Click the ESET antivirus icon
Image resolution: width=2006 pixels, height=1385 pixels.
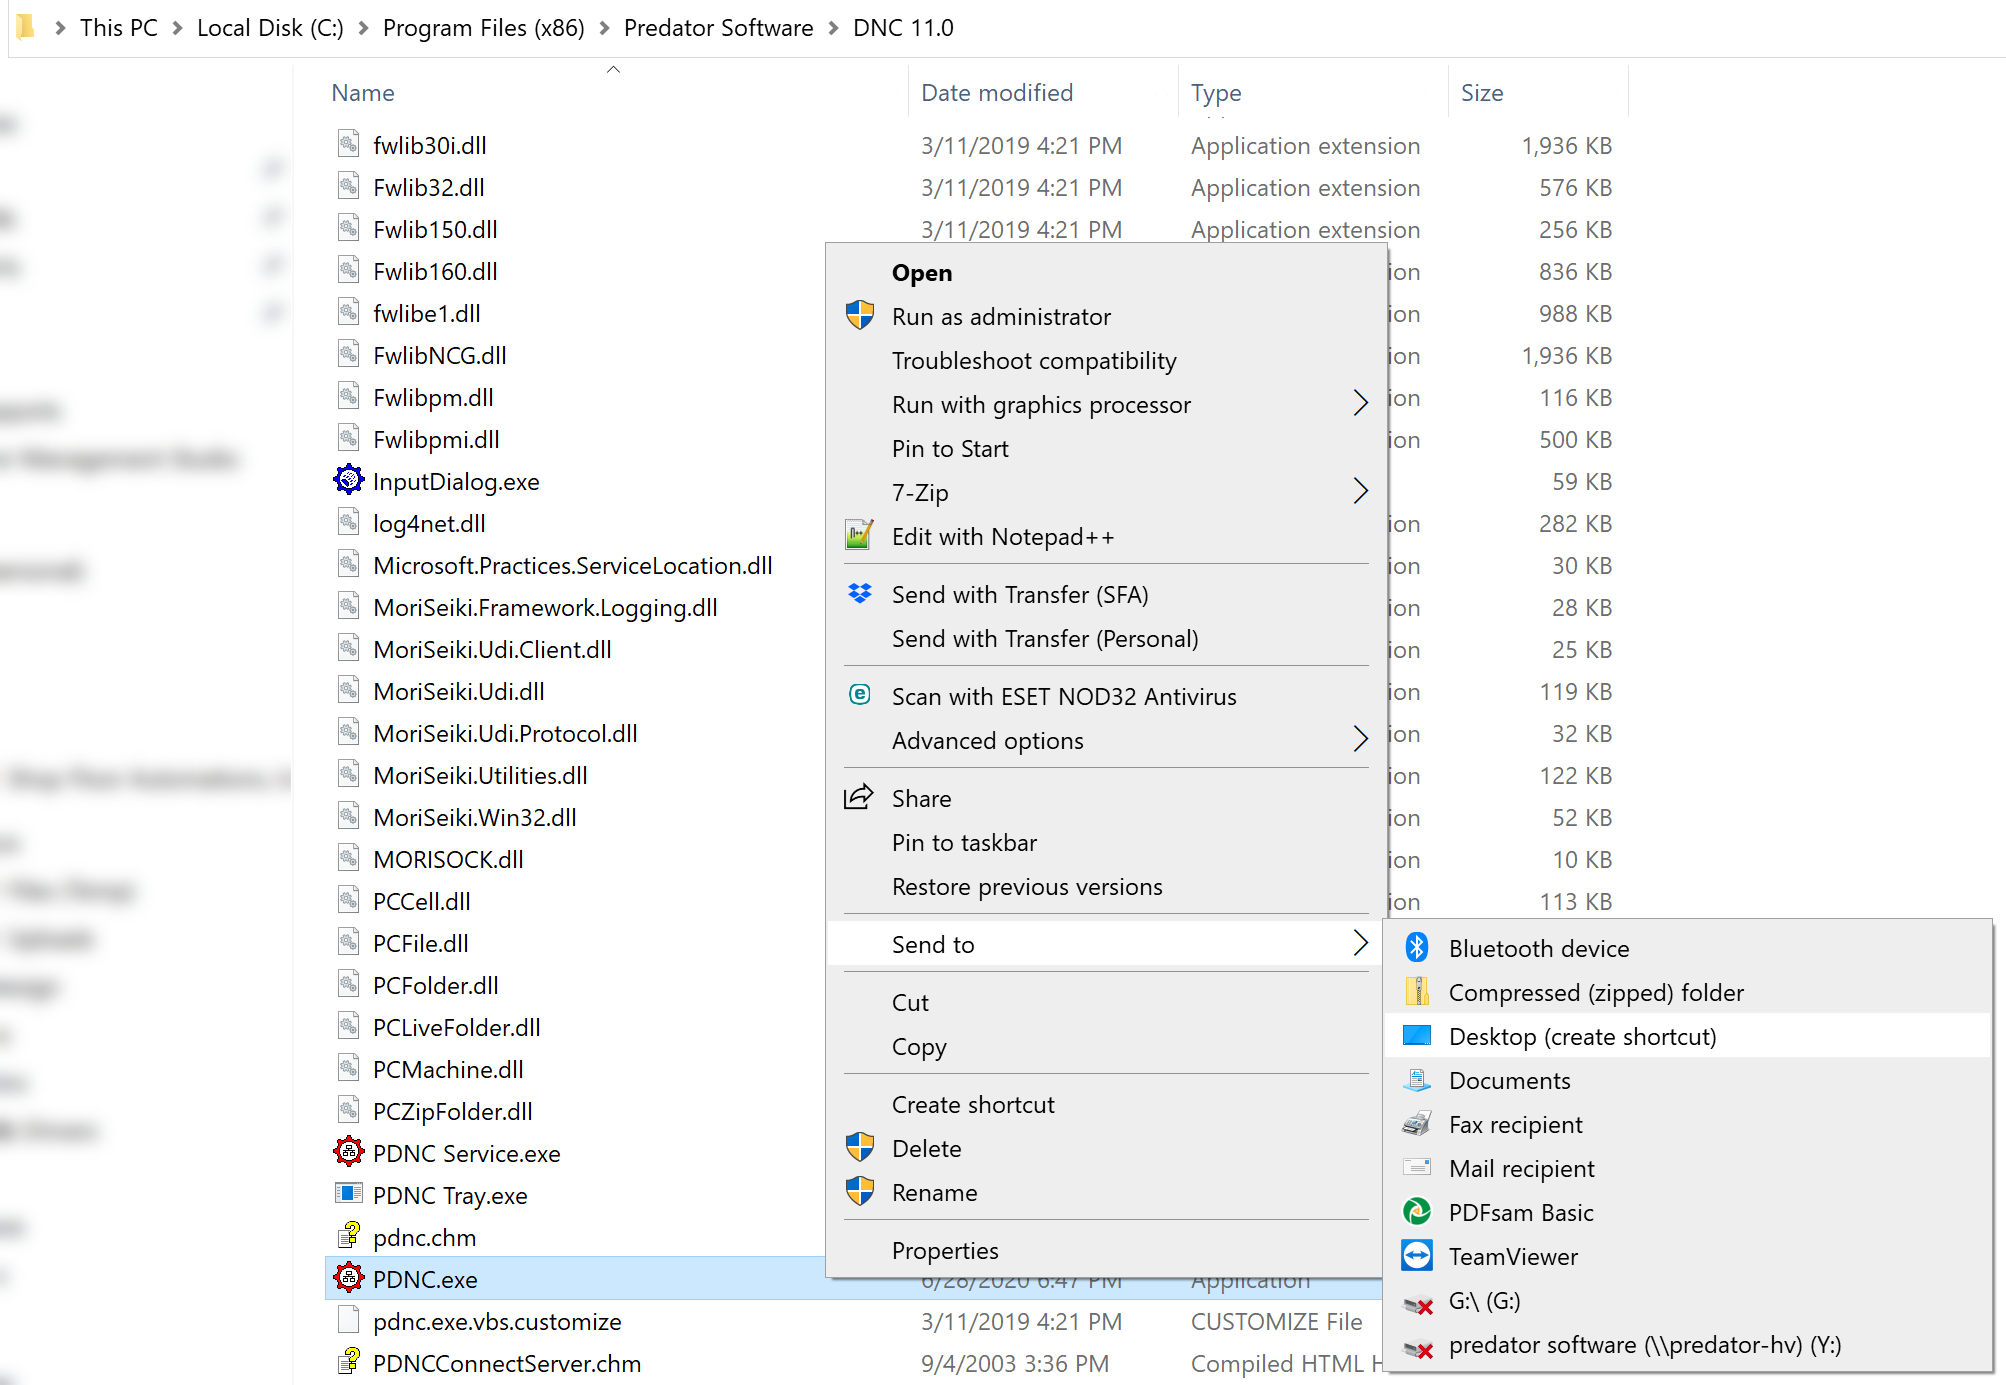860,694
